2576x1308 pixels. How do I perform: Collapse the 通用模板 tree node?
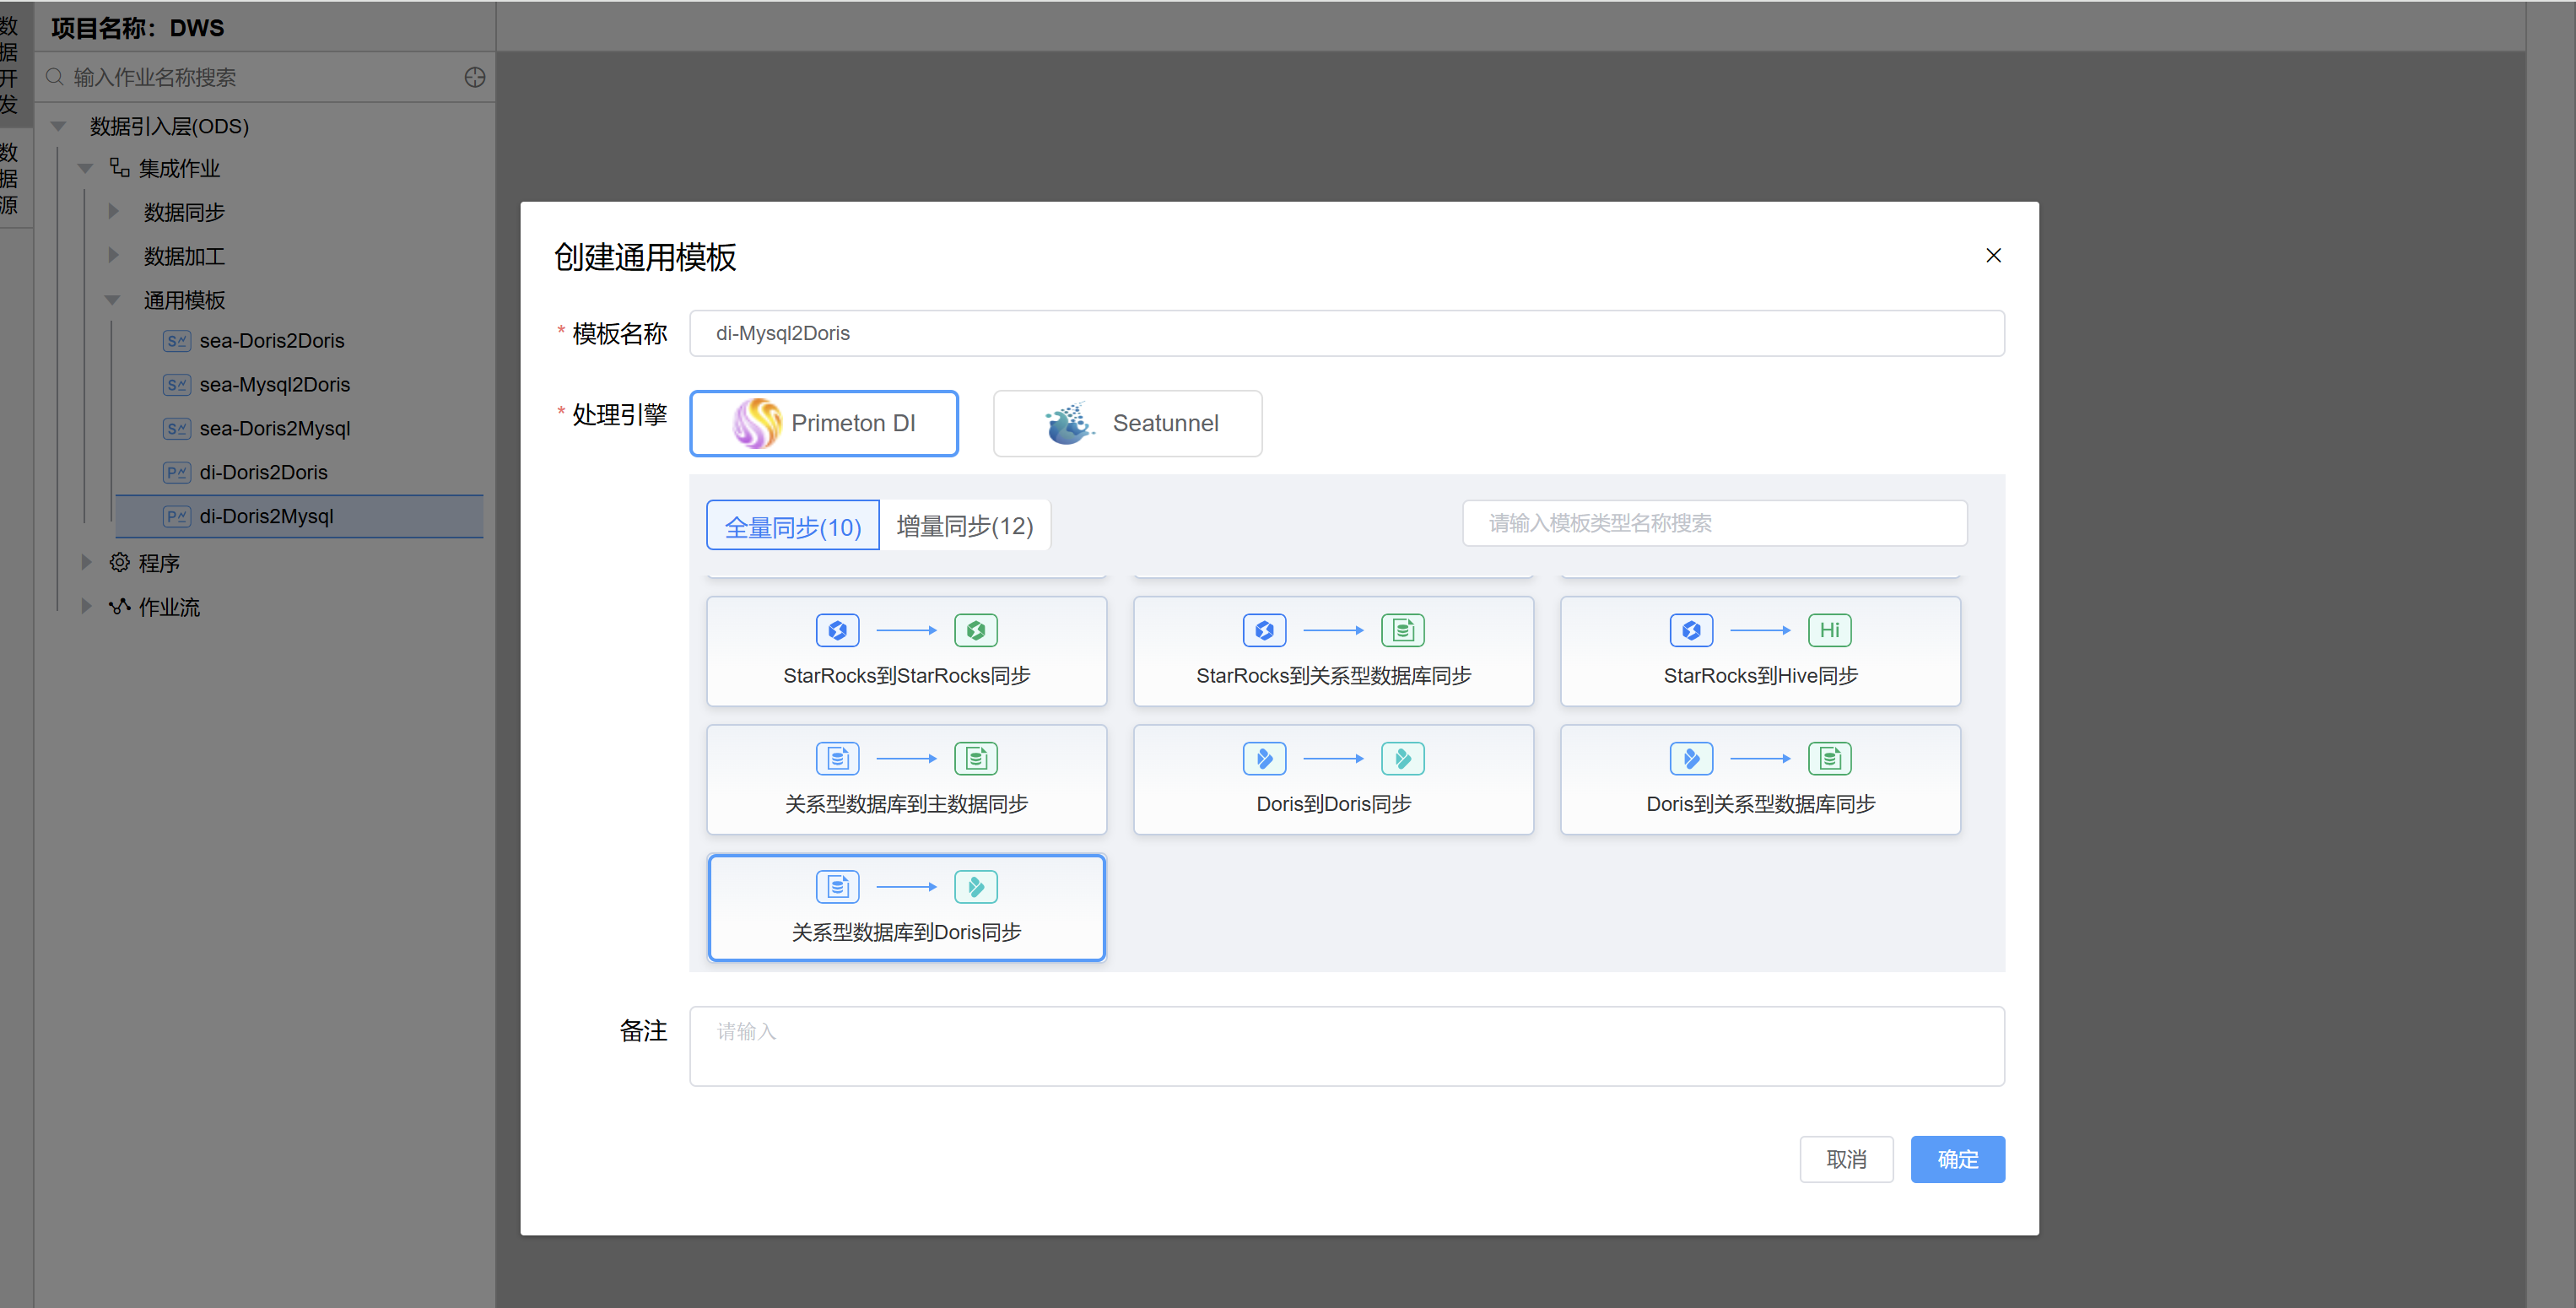113,300
